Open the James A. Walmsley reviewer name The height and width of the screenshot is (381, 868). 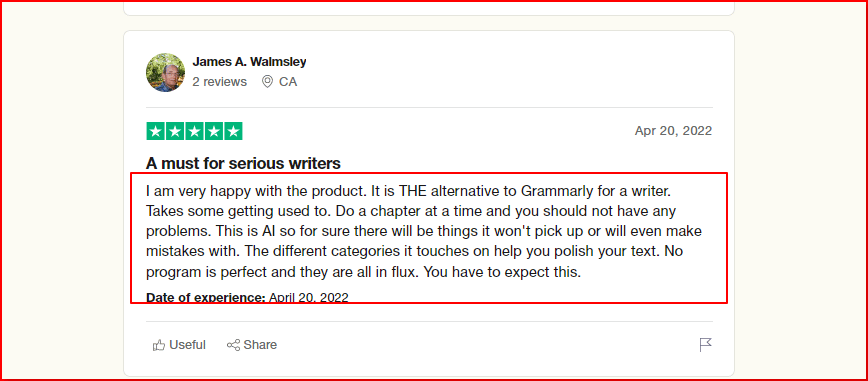[249, 61]
